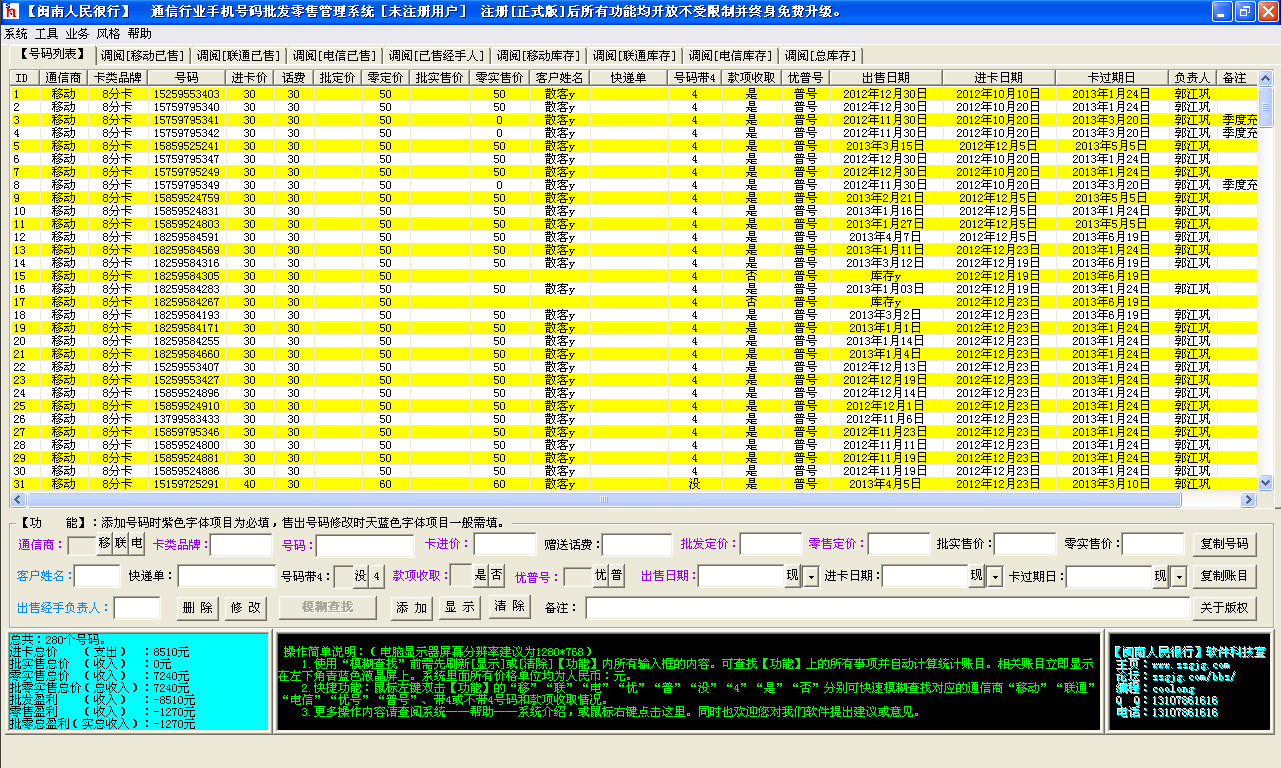Click the 没 button beside 号码带4
This screenshot has height=768, width=1282.
point(362,576)
